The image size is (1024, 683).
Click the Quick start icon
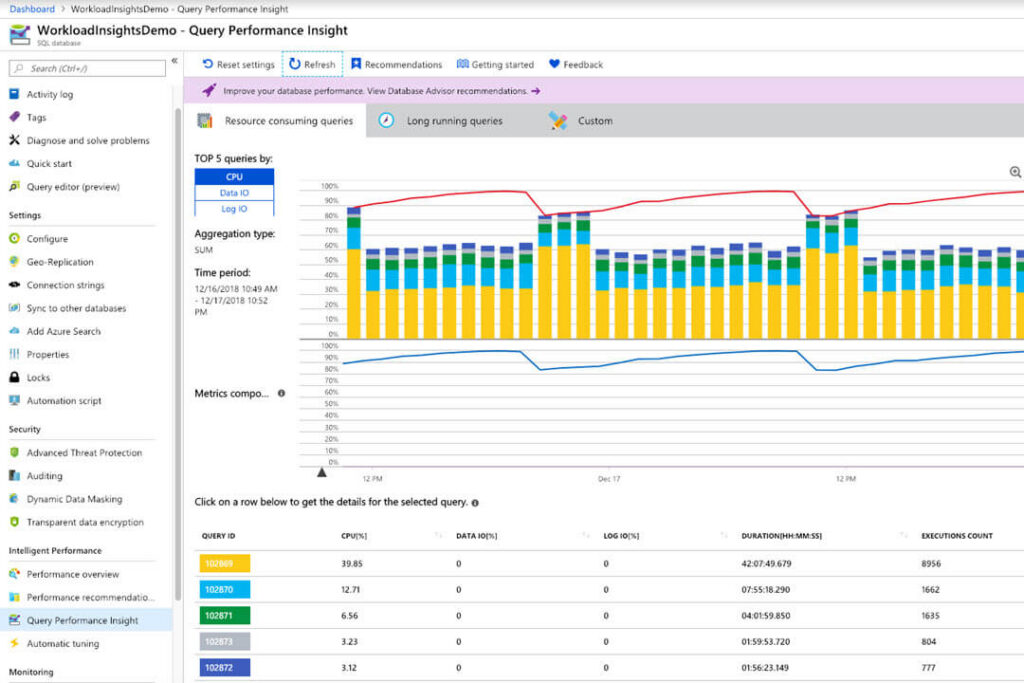14,163
